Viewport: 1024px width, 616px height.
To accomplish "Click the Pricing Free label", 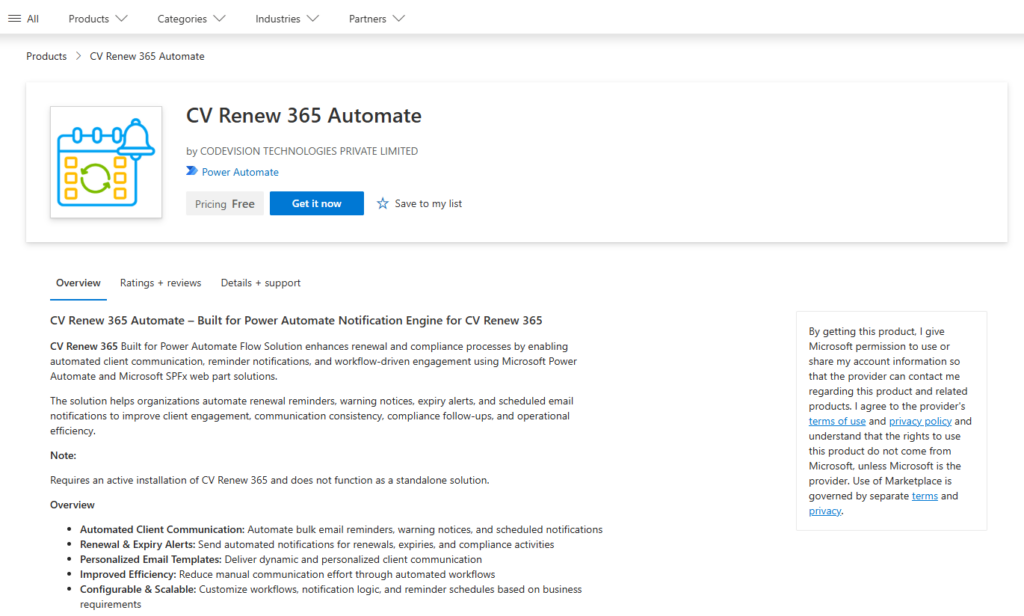I will click(225, 204).
